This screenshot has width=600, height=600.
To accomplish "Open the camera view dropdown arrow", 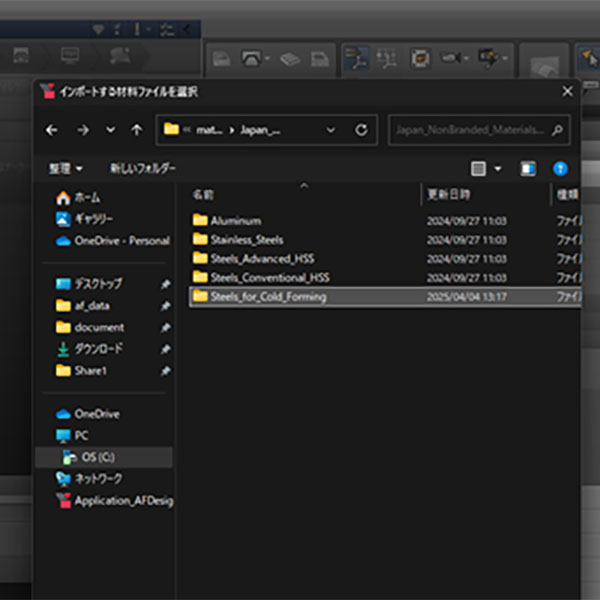I will [467, 58].
